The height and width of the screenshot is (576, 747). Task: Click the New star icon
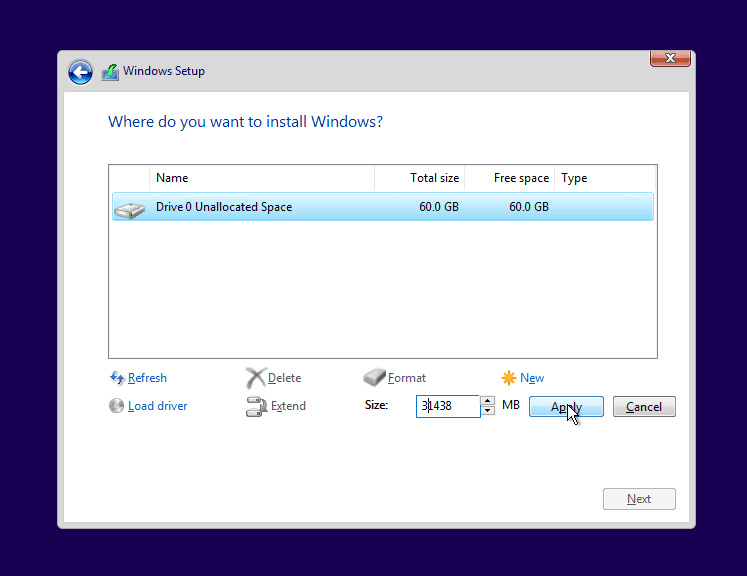pyautogui.click(x=508, y=378)
